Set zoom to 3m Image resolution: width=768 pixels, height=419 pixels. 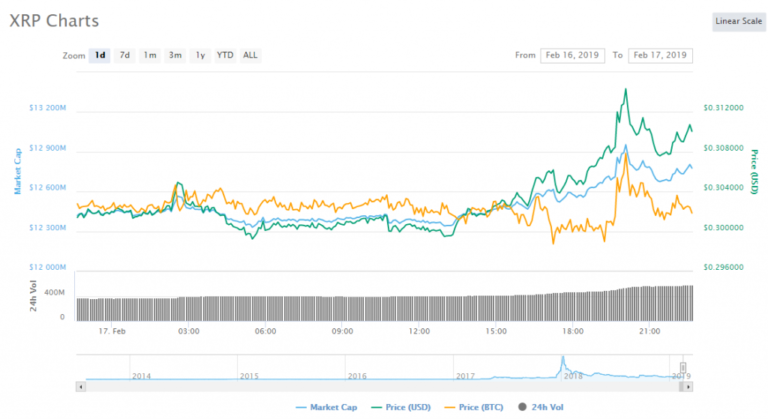point(175,55)
